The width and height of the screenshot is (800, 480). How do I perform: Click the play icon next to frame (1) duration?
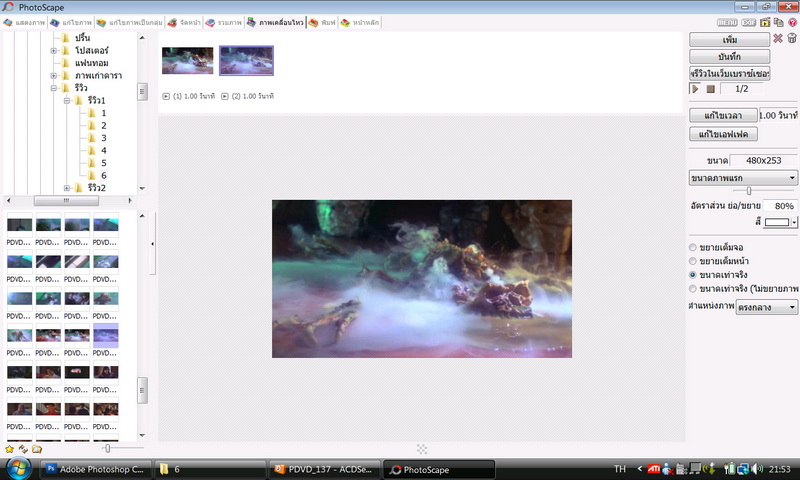tap(166, 96)
